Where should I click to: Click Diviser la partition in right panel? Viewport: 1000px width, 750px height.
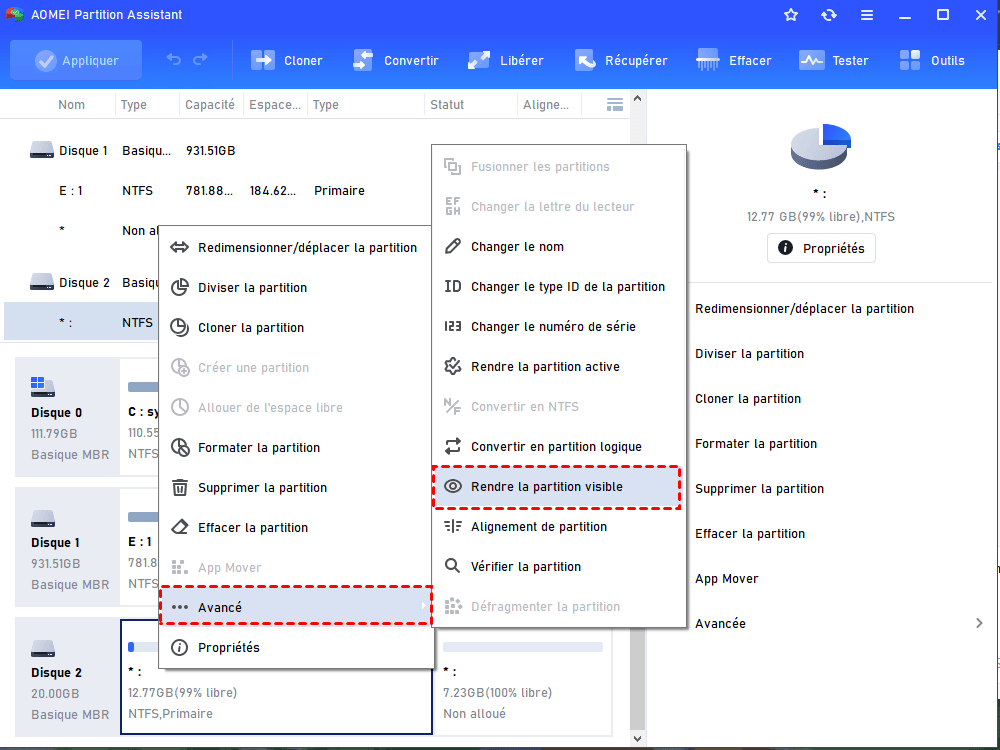[x=749, y=354]
